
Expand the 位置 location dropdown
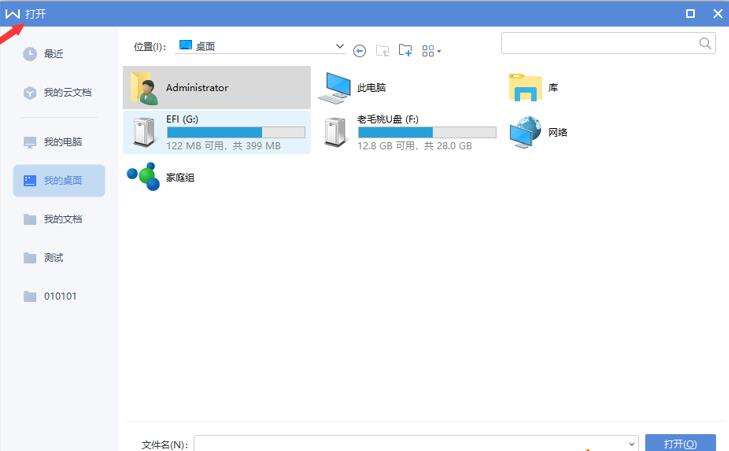coord(340,46)
